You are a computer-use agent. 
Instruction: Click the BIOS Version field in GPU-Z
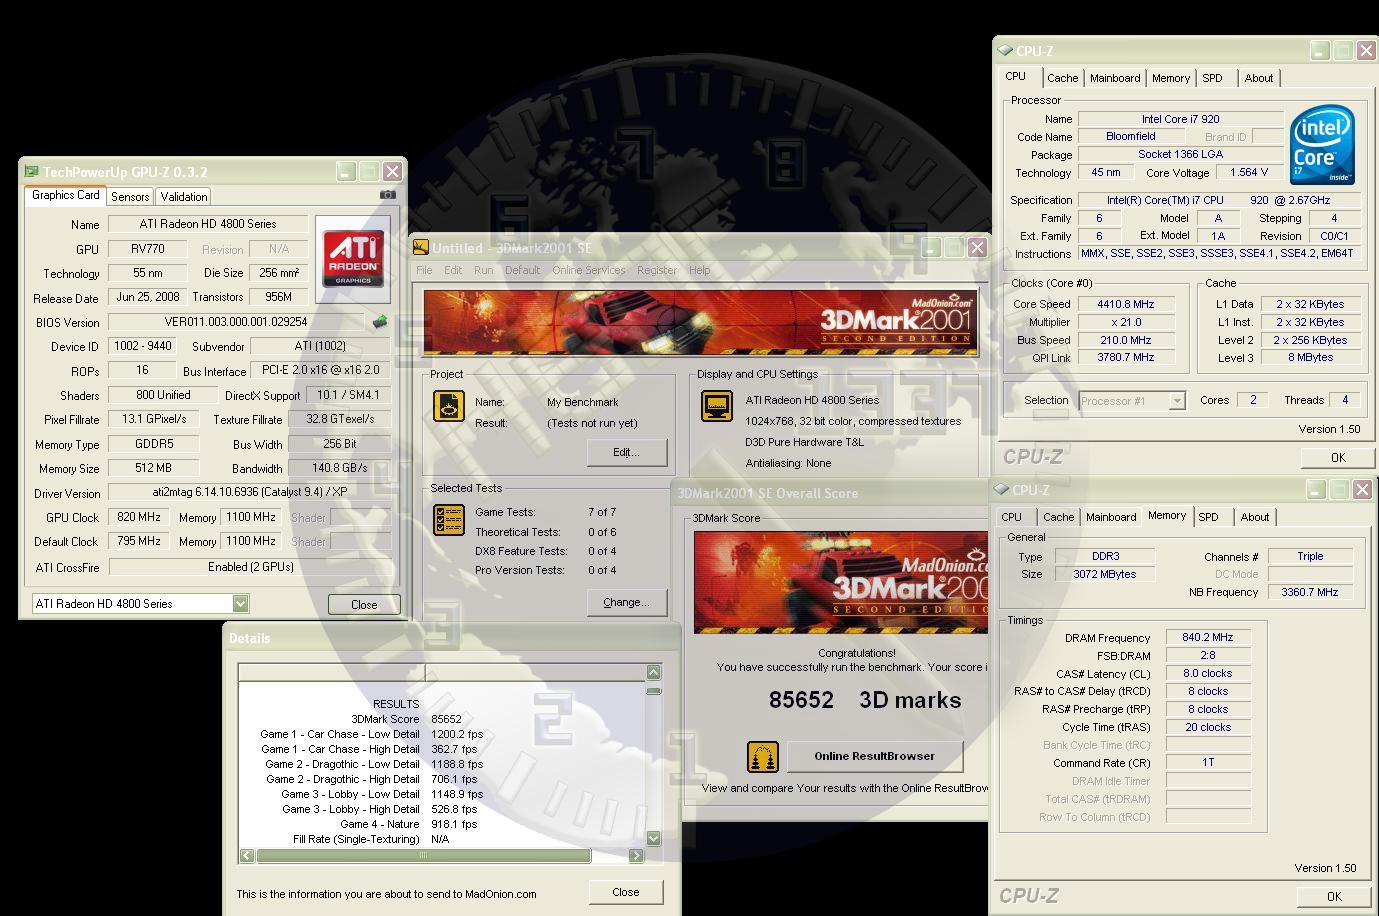click(x=236, y=322)
